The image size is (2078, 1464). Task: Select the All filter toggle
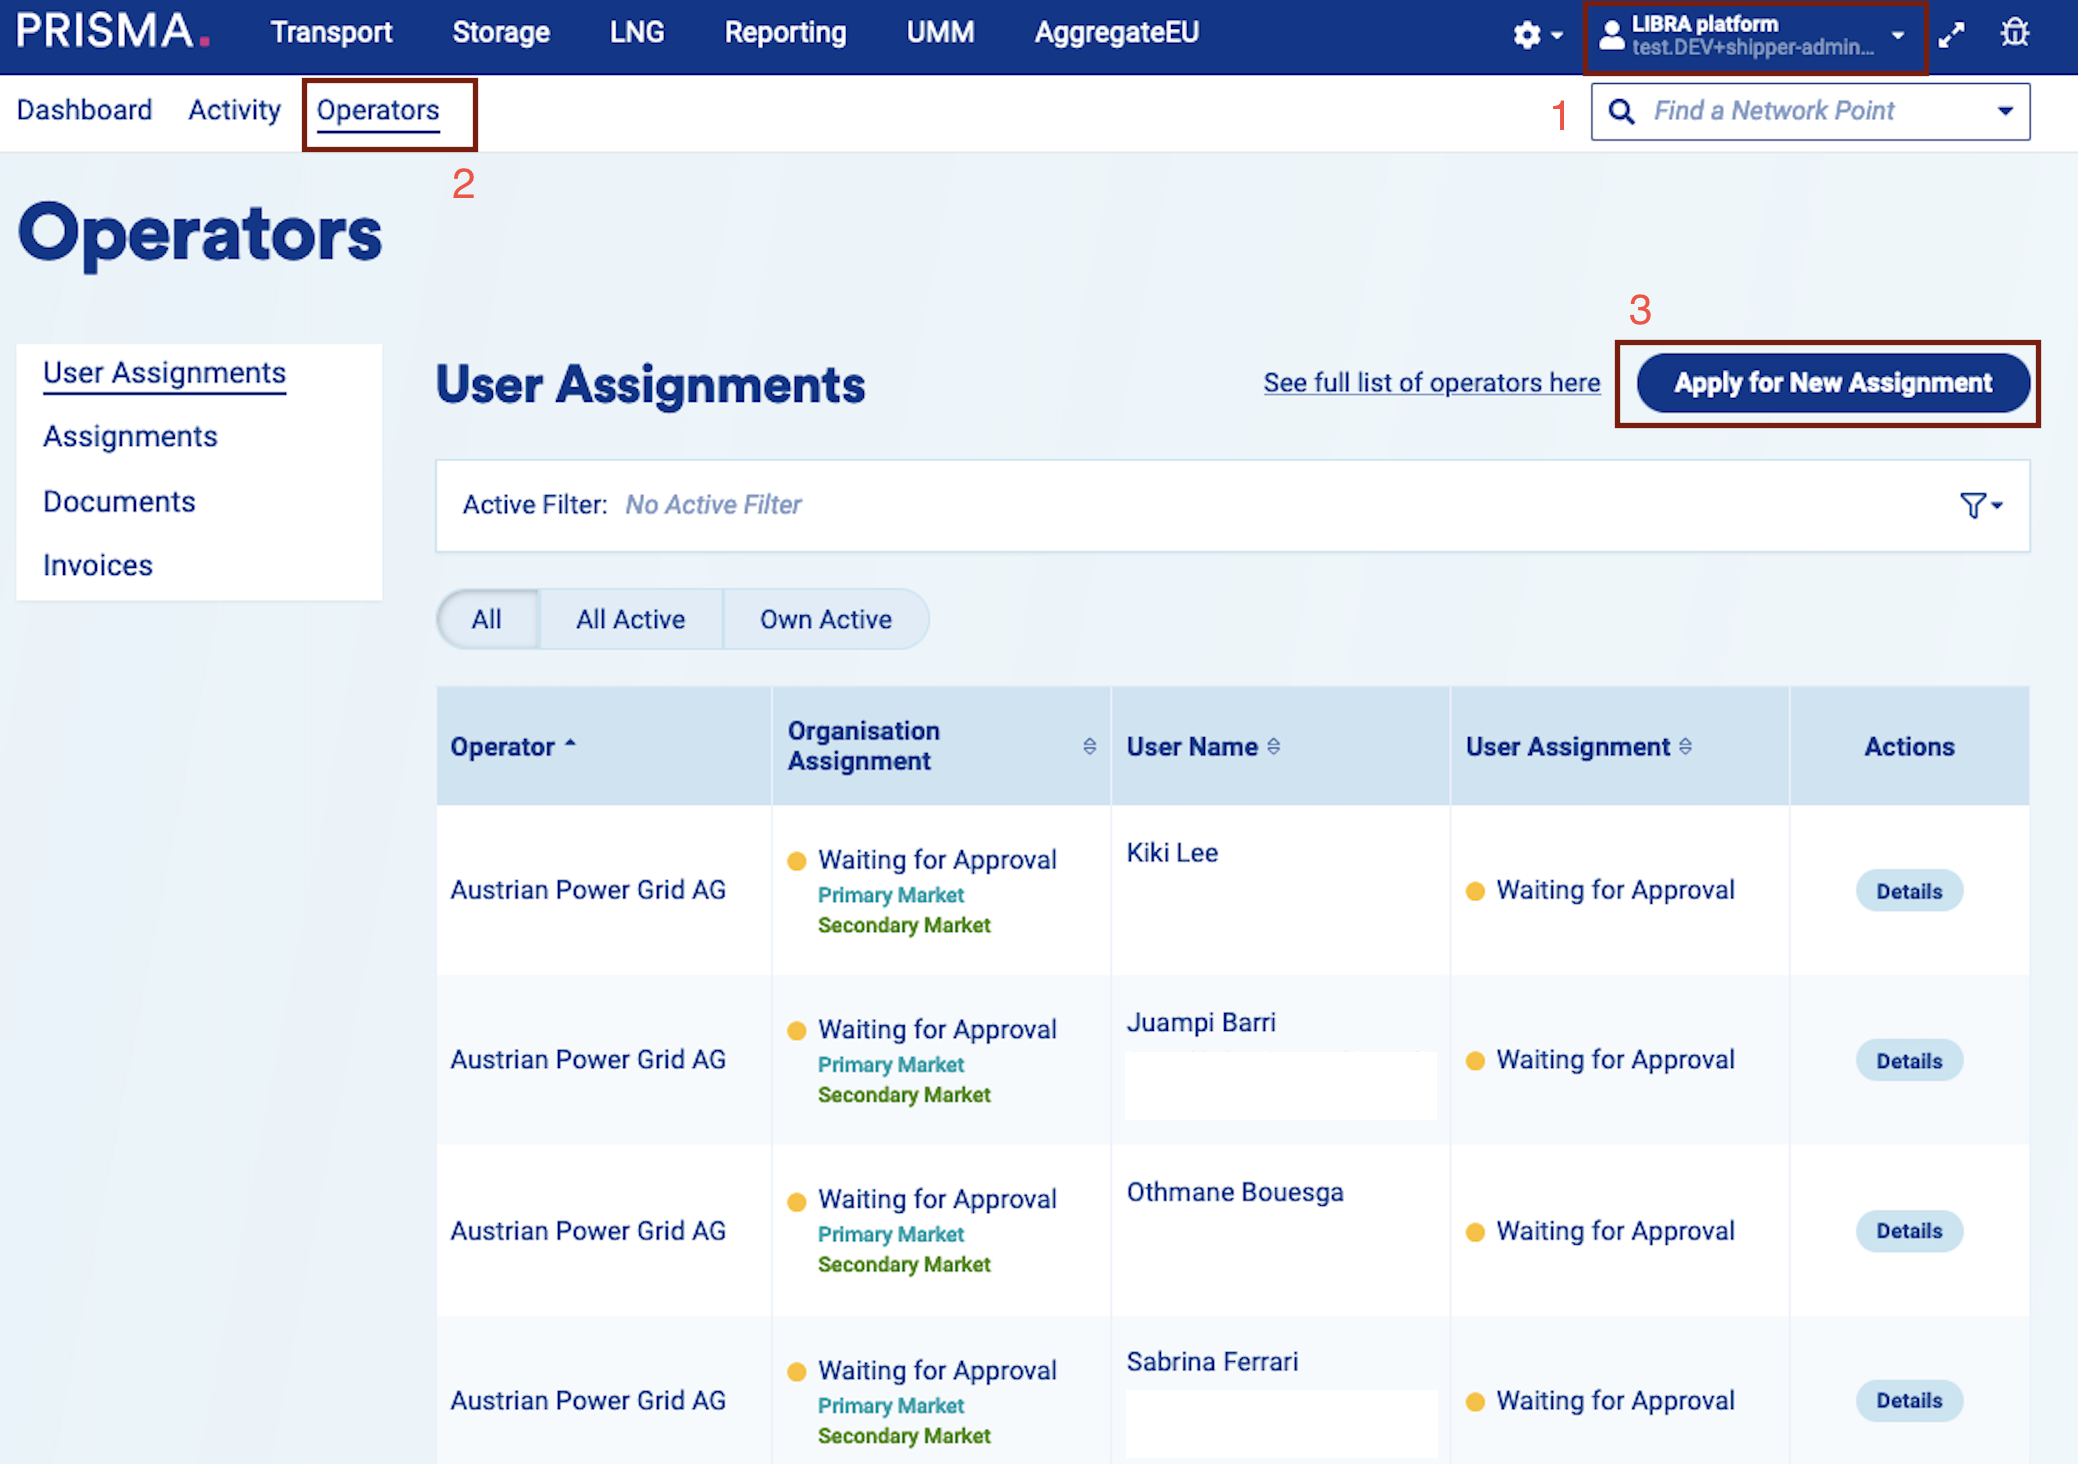click(x=487, y=619)
